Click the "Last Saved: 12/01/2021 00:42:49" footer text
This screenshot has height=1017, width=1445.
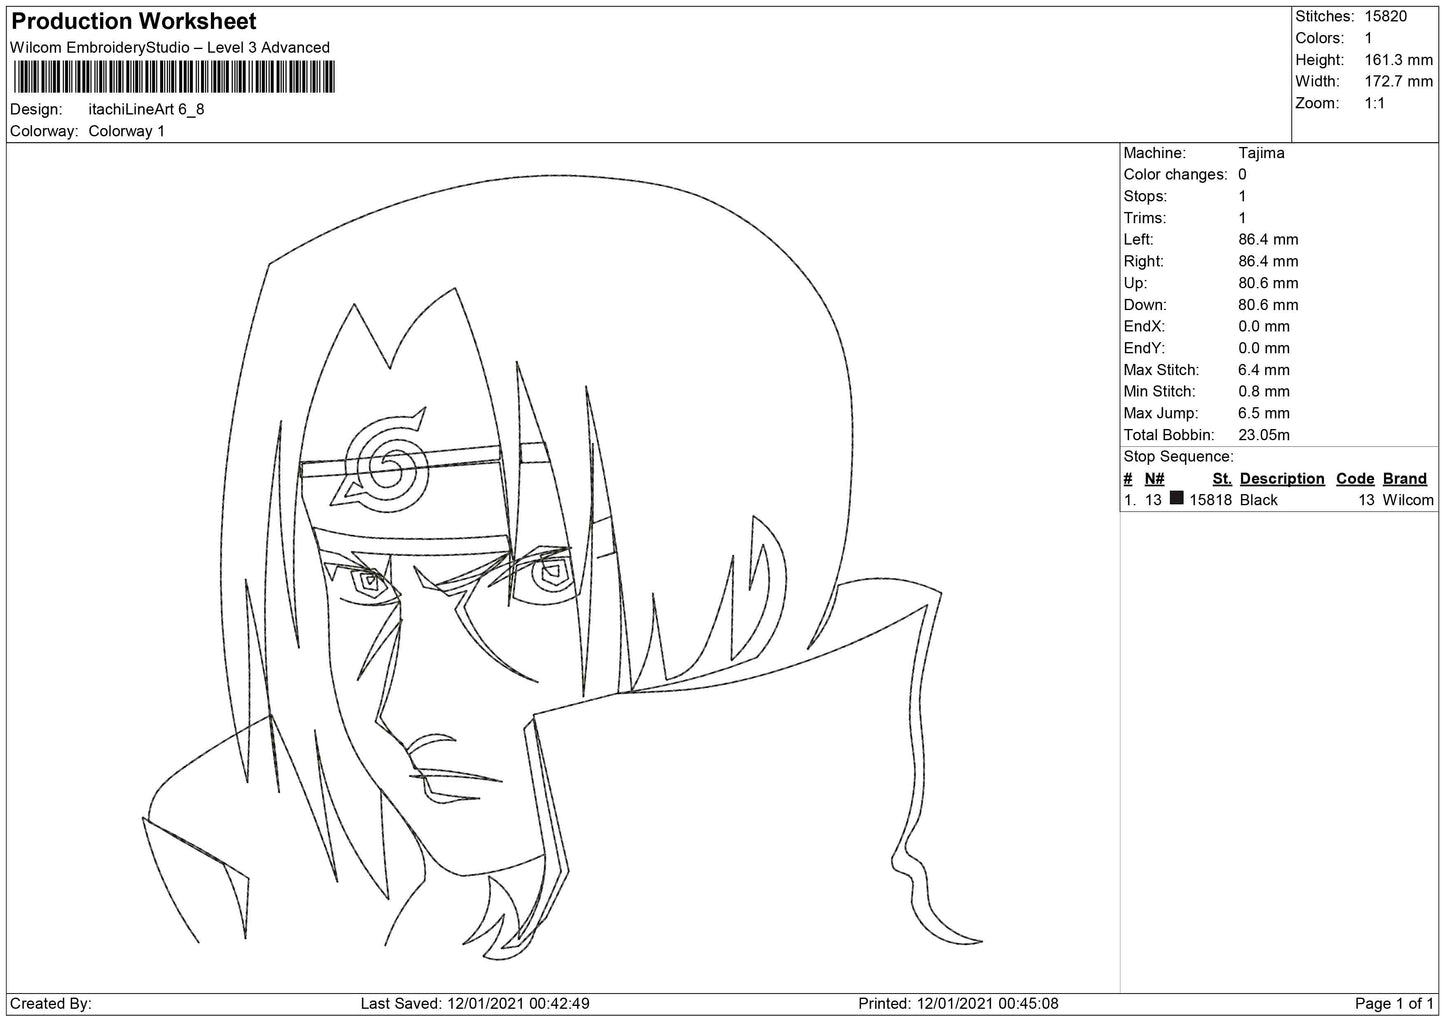tap(475, 1003)
